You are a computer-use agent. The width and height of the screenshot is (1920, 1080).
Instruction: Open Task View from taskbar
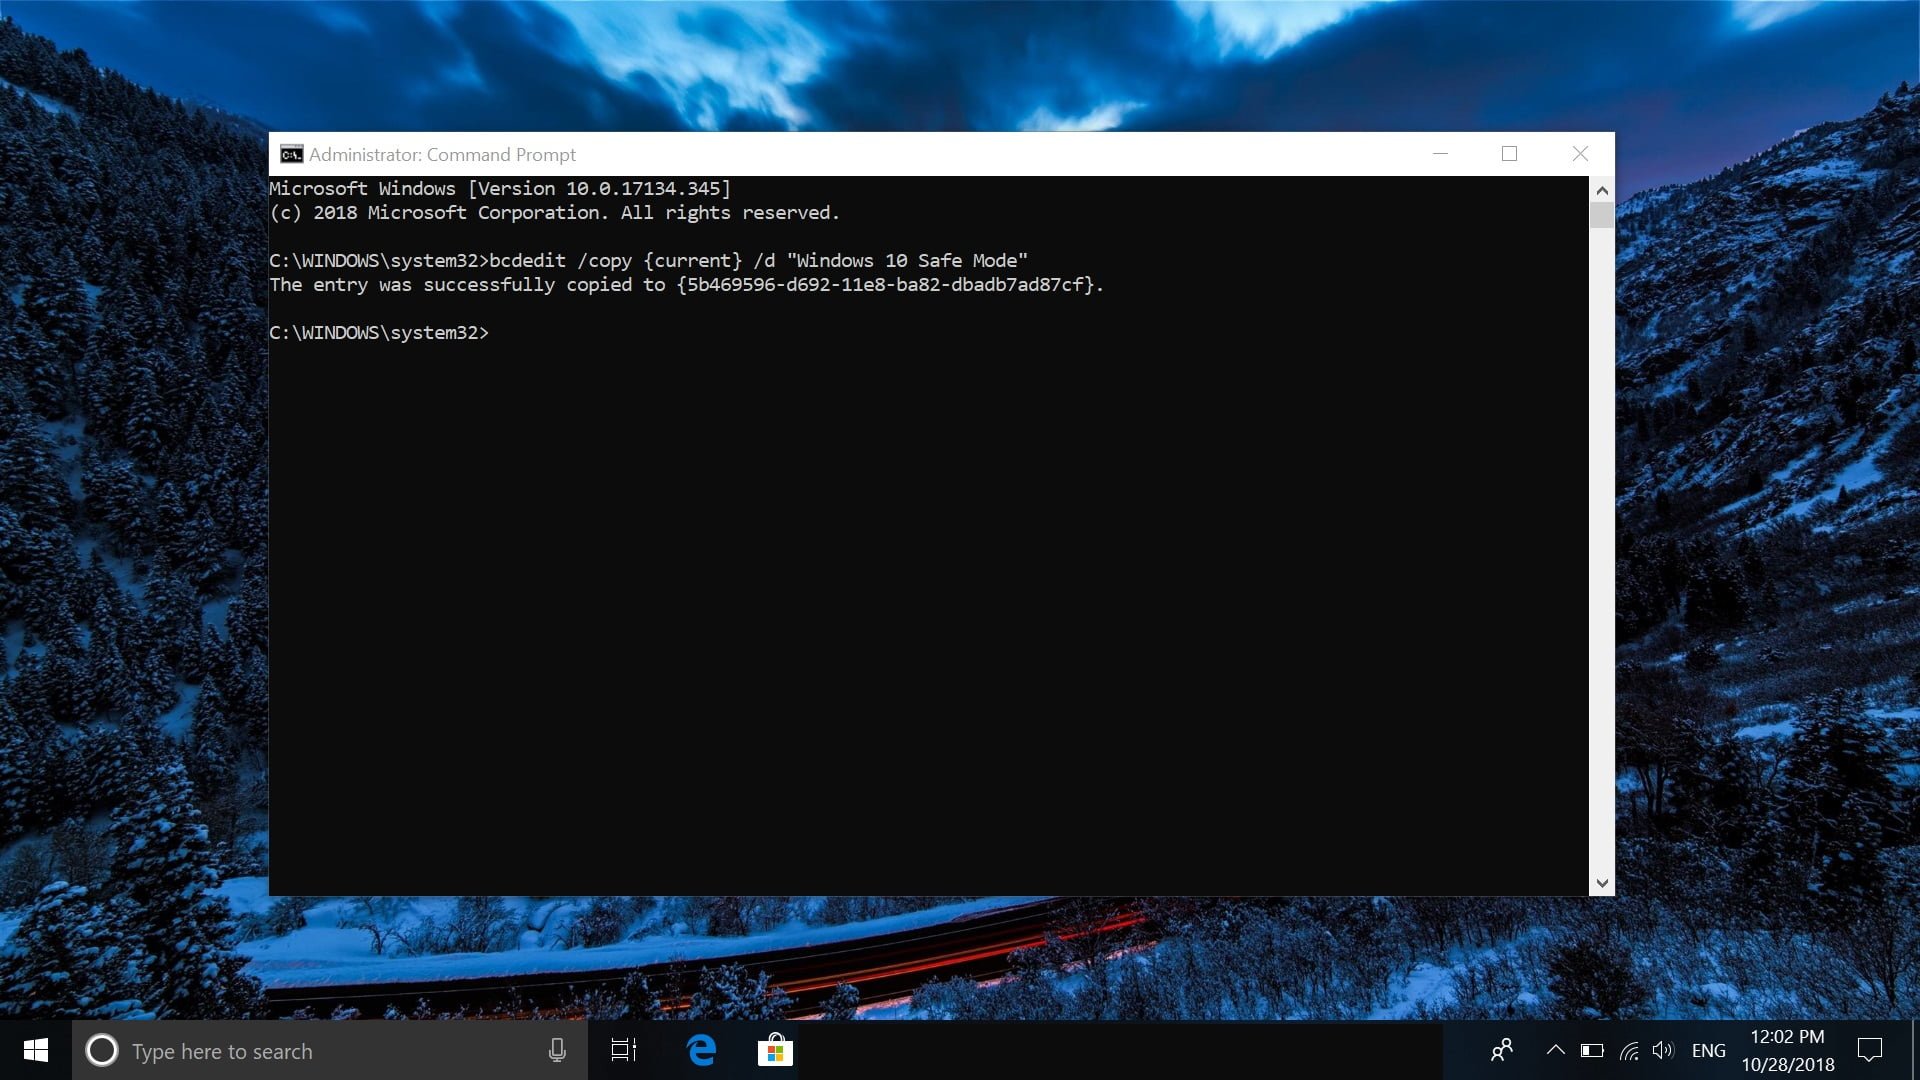(624, 1050)
